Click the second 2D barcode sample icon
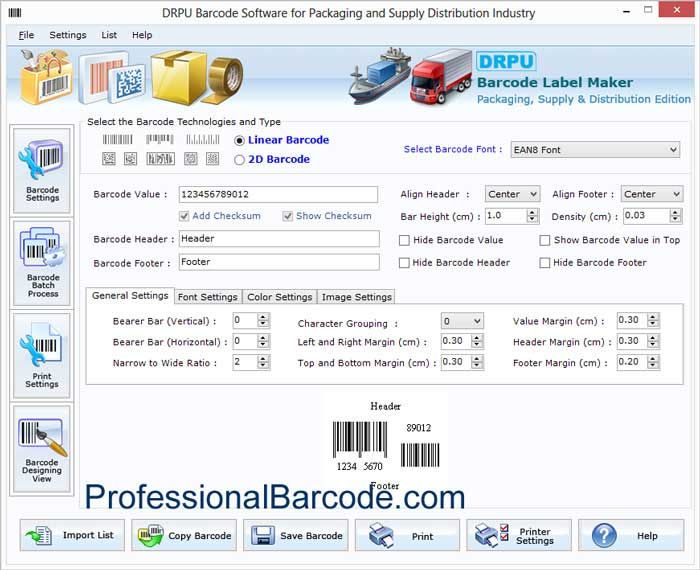Screen dimensions: 700x570 pos(130,158)
